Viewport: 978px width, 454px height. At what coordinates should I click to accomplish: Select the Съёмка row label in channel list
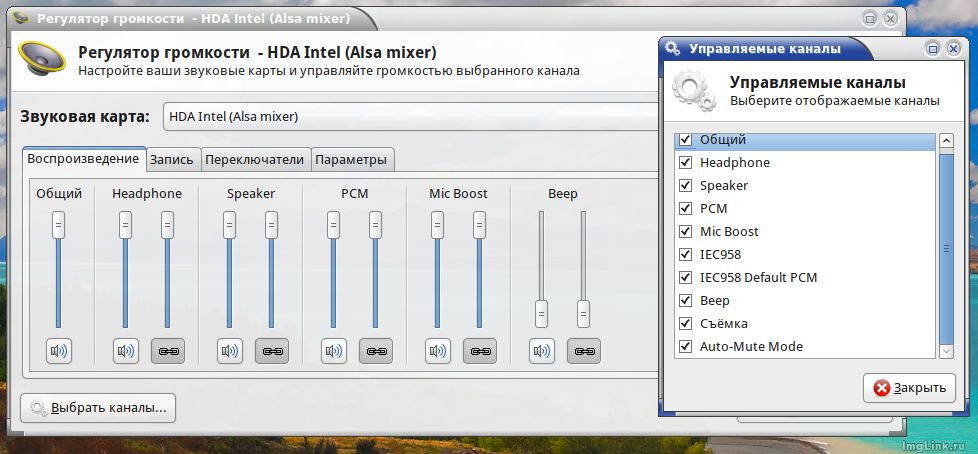724,324
